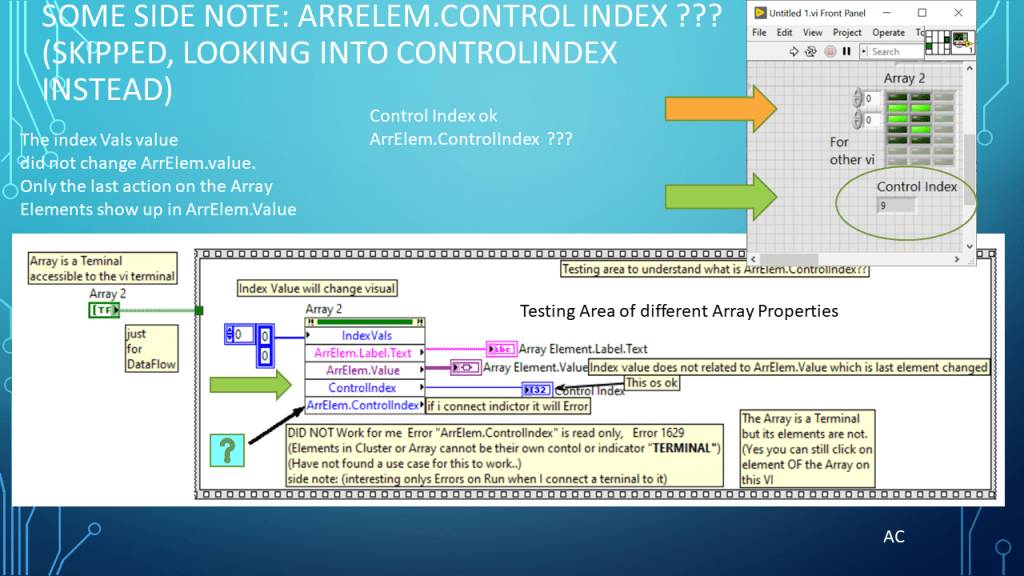This screenshot has height=576, width=1024.
Task: Click the connector pane grid icon
Action: pyautogui.click(x=937, y=41)
